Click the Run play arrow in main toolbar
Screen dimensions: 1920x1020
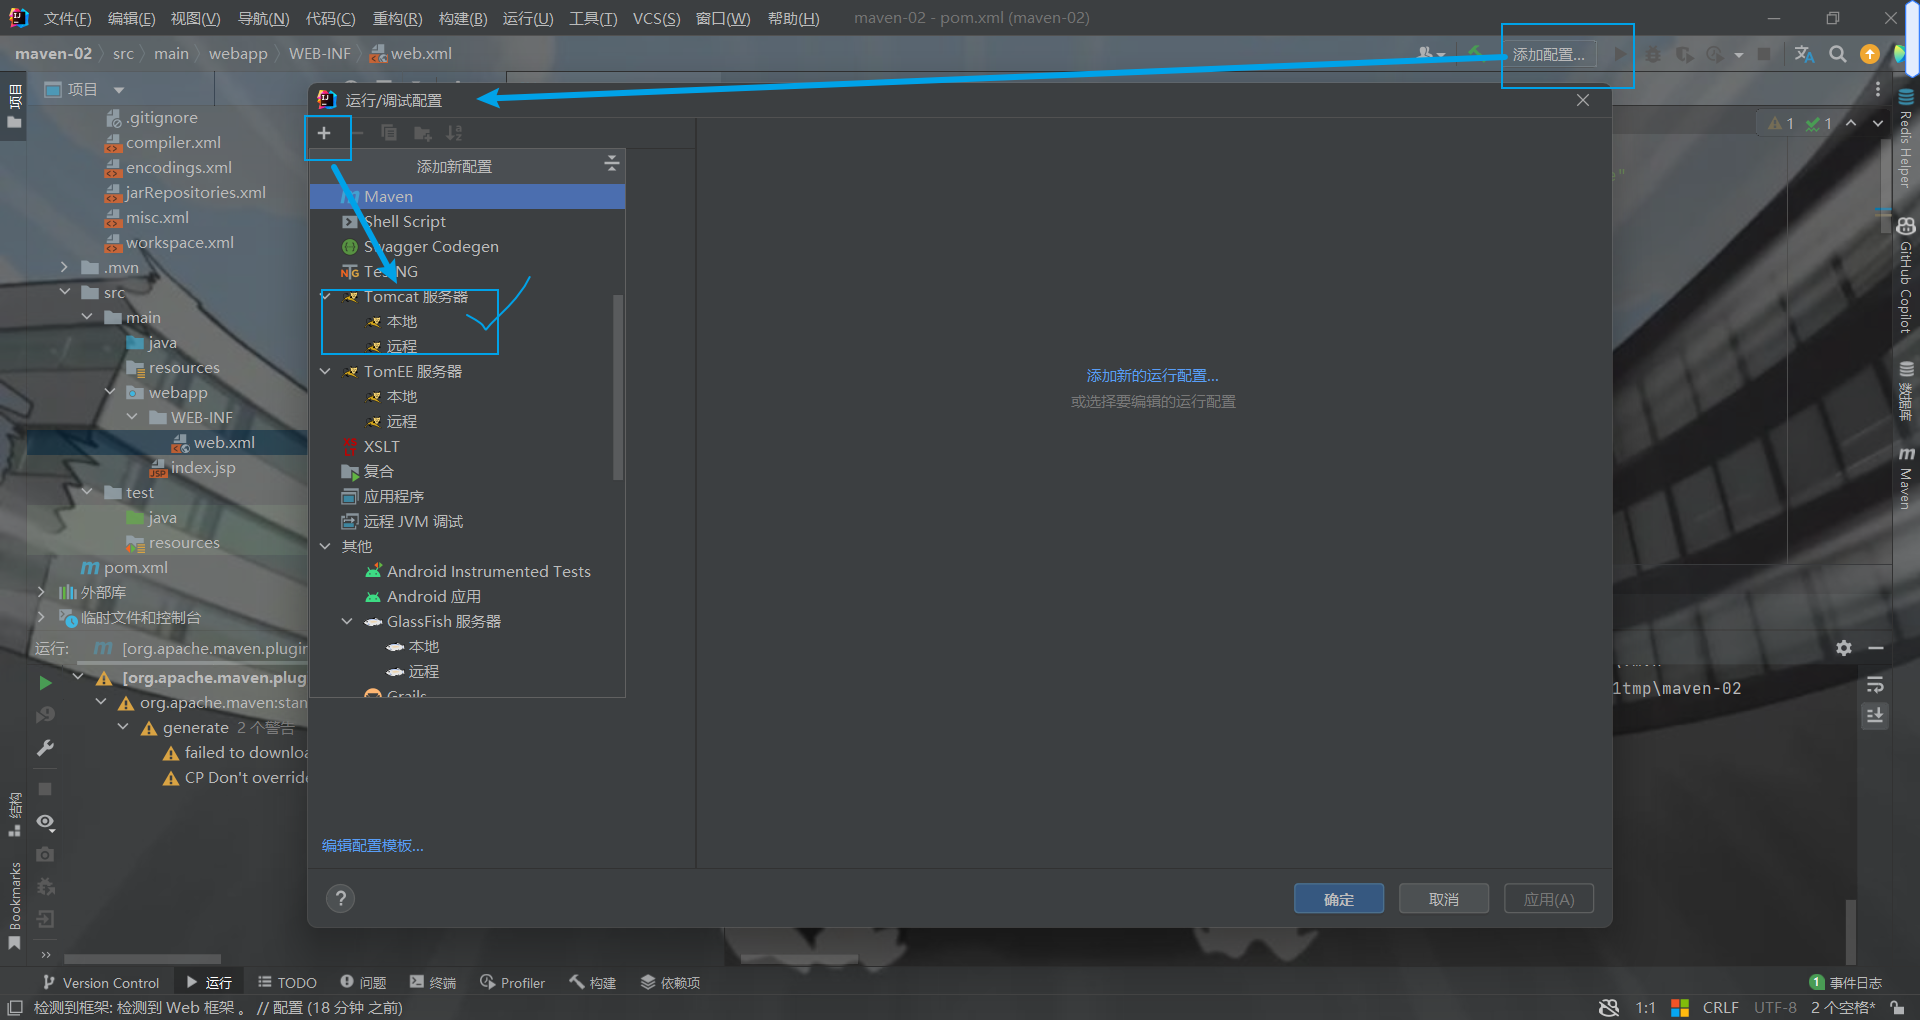(1620, 54)
